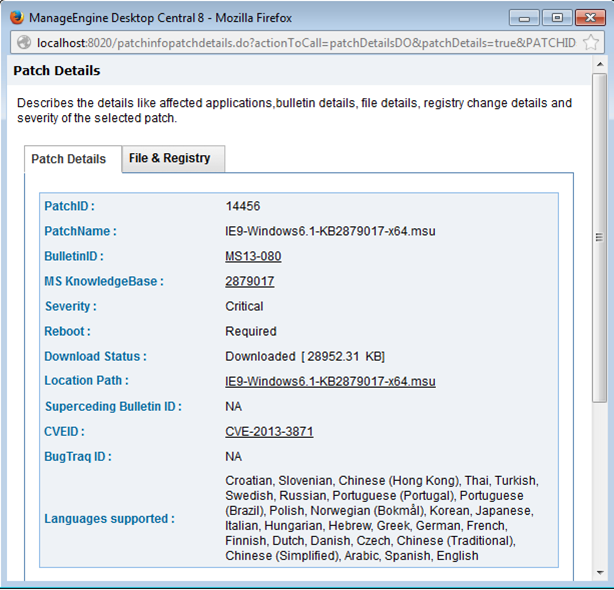This screenshot has width=614, height=590.
Task: Click the Languages supported label
Action: [109, 519]
